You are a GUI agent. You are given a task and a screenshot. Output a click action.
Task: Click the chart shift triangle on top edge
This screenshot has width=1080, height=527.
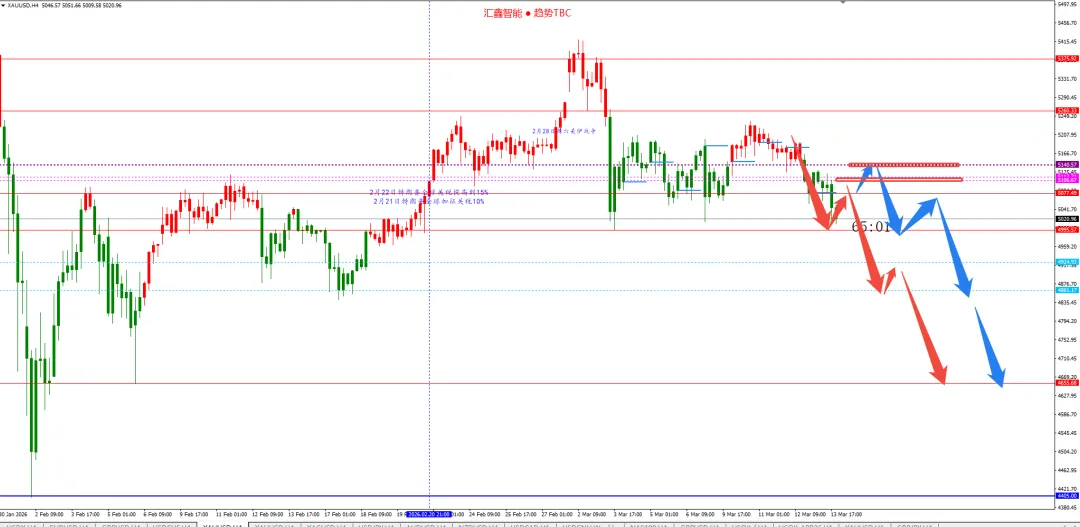click(844, 2)
